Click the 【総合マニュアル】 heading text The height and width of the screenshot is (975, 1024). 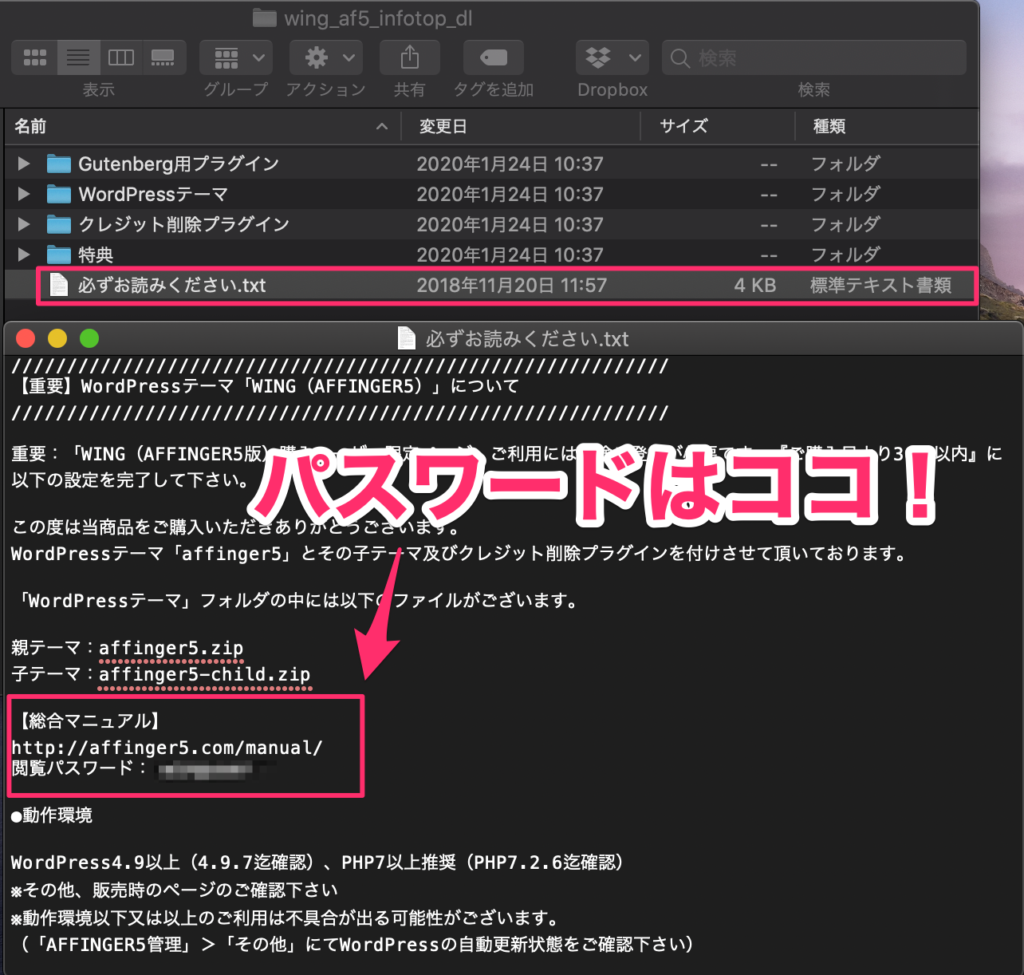click(x=90, y=721)
